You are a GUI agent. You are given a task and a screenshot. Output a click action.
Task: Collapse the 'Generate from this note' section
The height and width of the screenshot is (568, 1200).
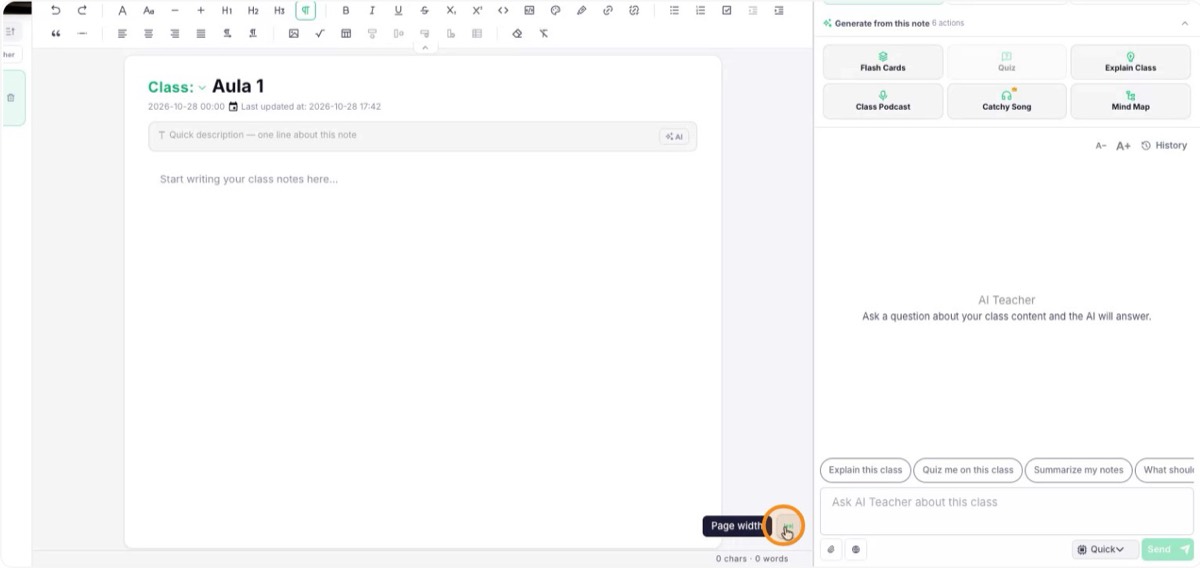[x=1185, y=23]
